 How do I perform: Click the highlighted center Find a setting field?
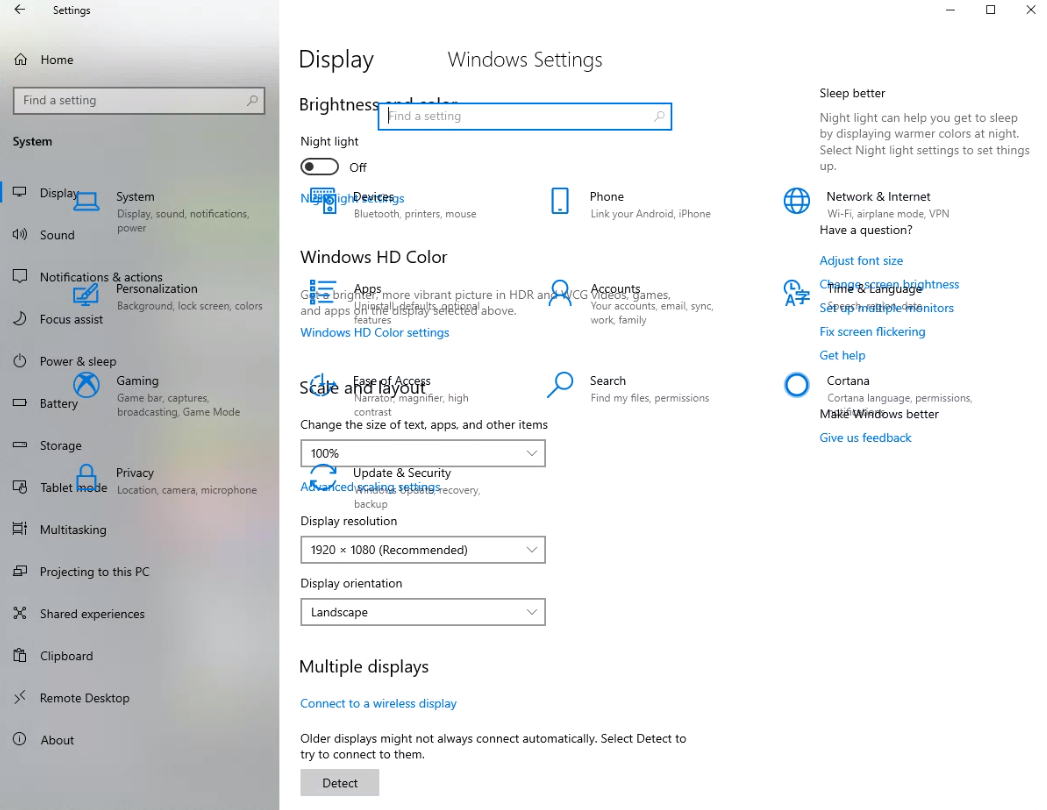[x=525, y=116]
